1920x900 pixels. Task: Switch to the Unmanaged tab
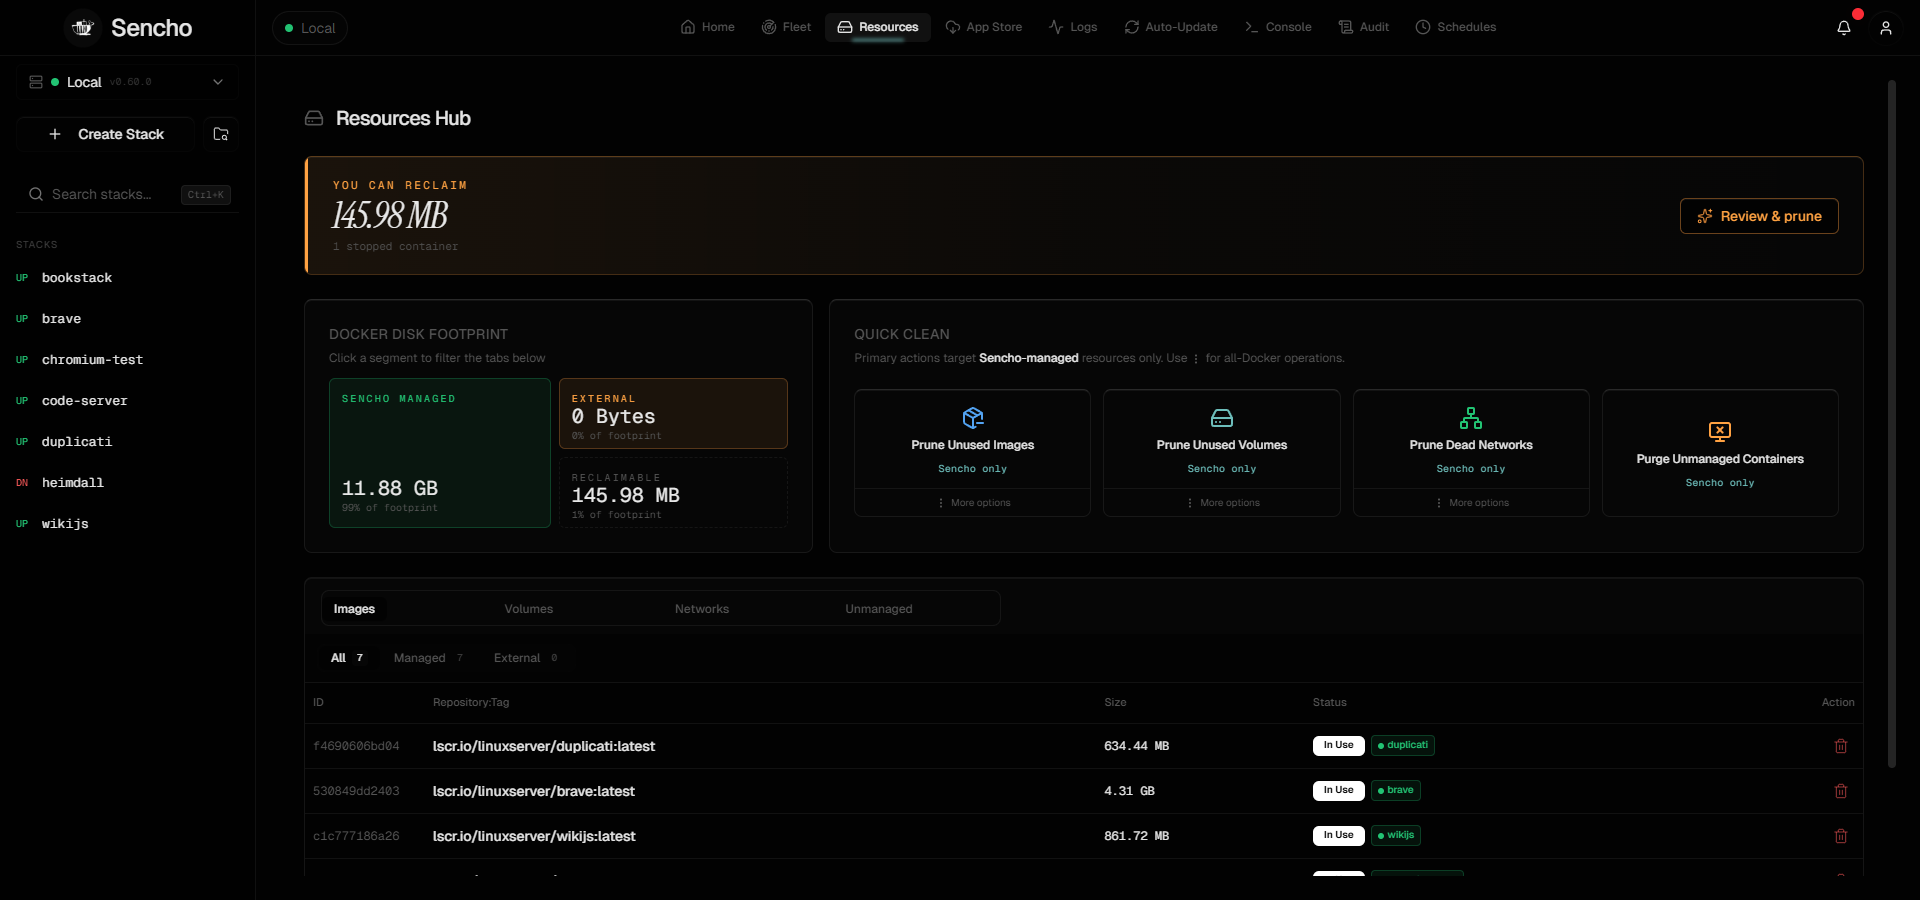pos(879,609)
